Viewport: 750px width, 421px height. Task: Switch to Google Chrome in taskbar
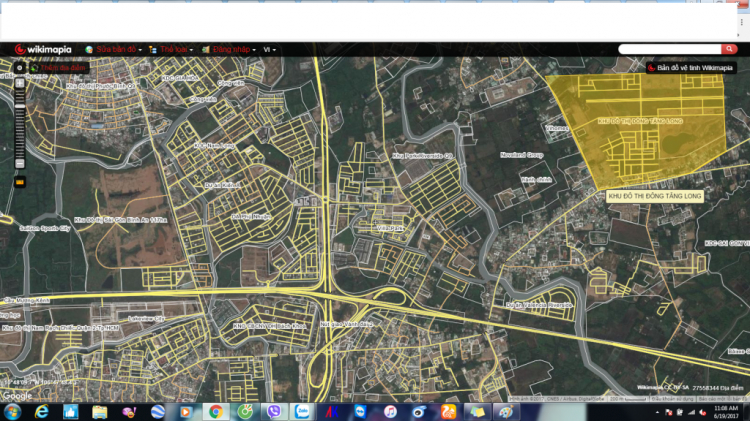tap(215, 412)
